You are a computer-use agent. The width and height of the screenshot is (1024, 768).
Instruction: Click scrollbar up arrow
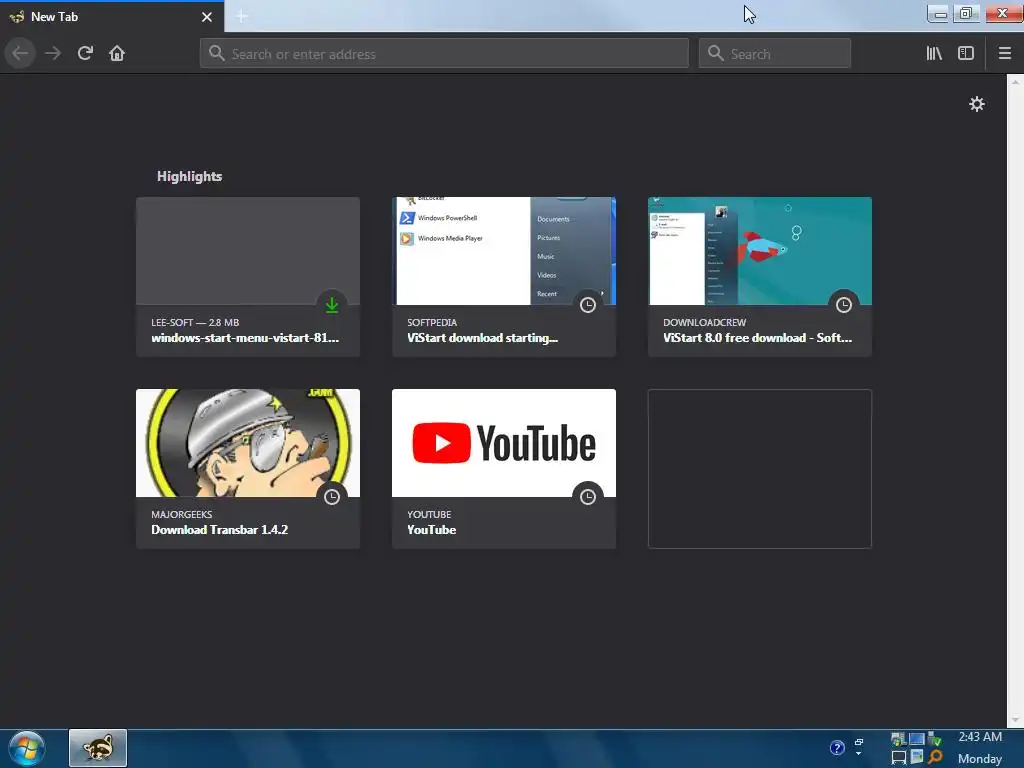click(1015, 81)
